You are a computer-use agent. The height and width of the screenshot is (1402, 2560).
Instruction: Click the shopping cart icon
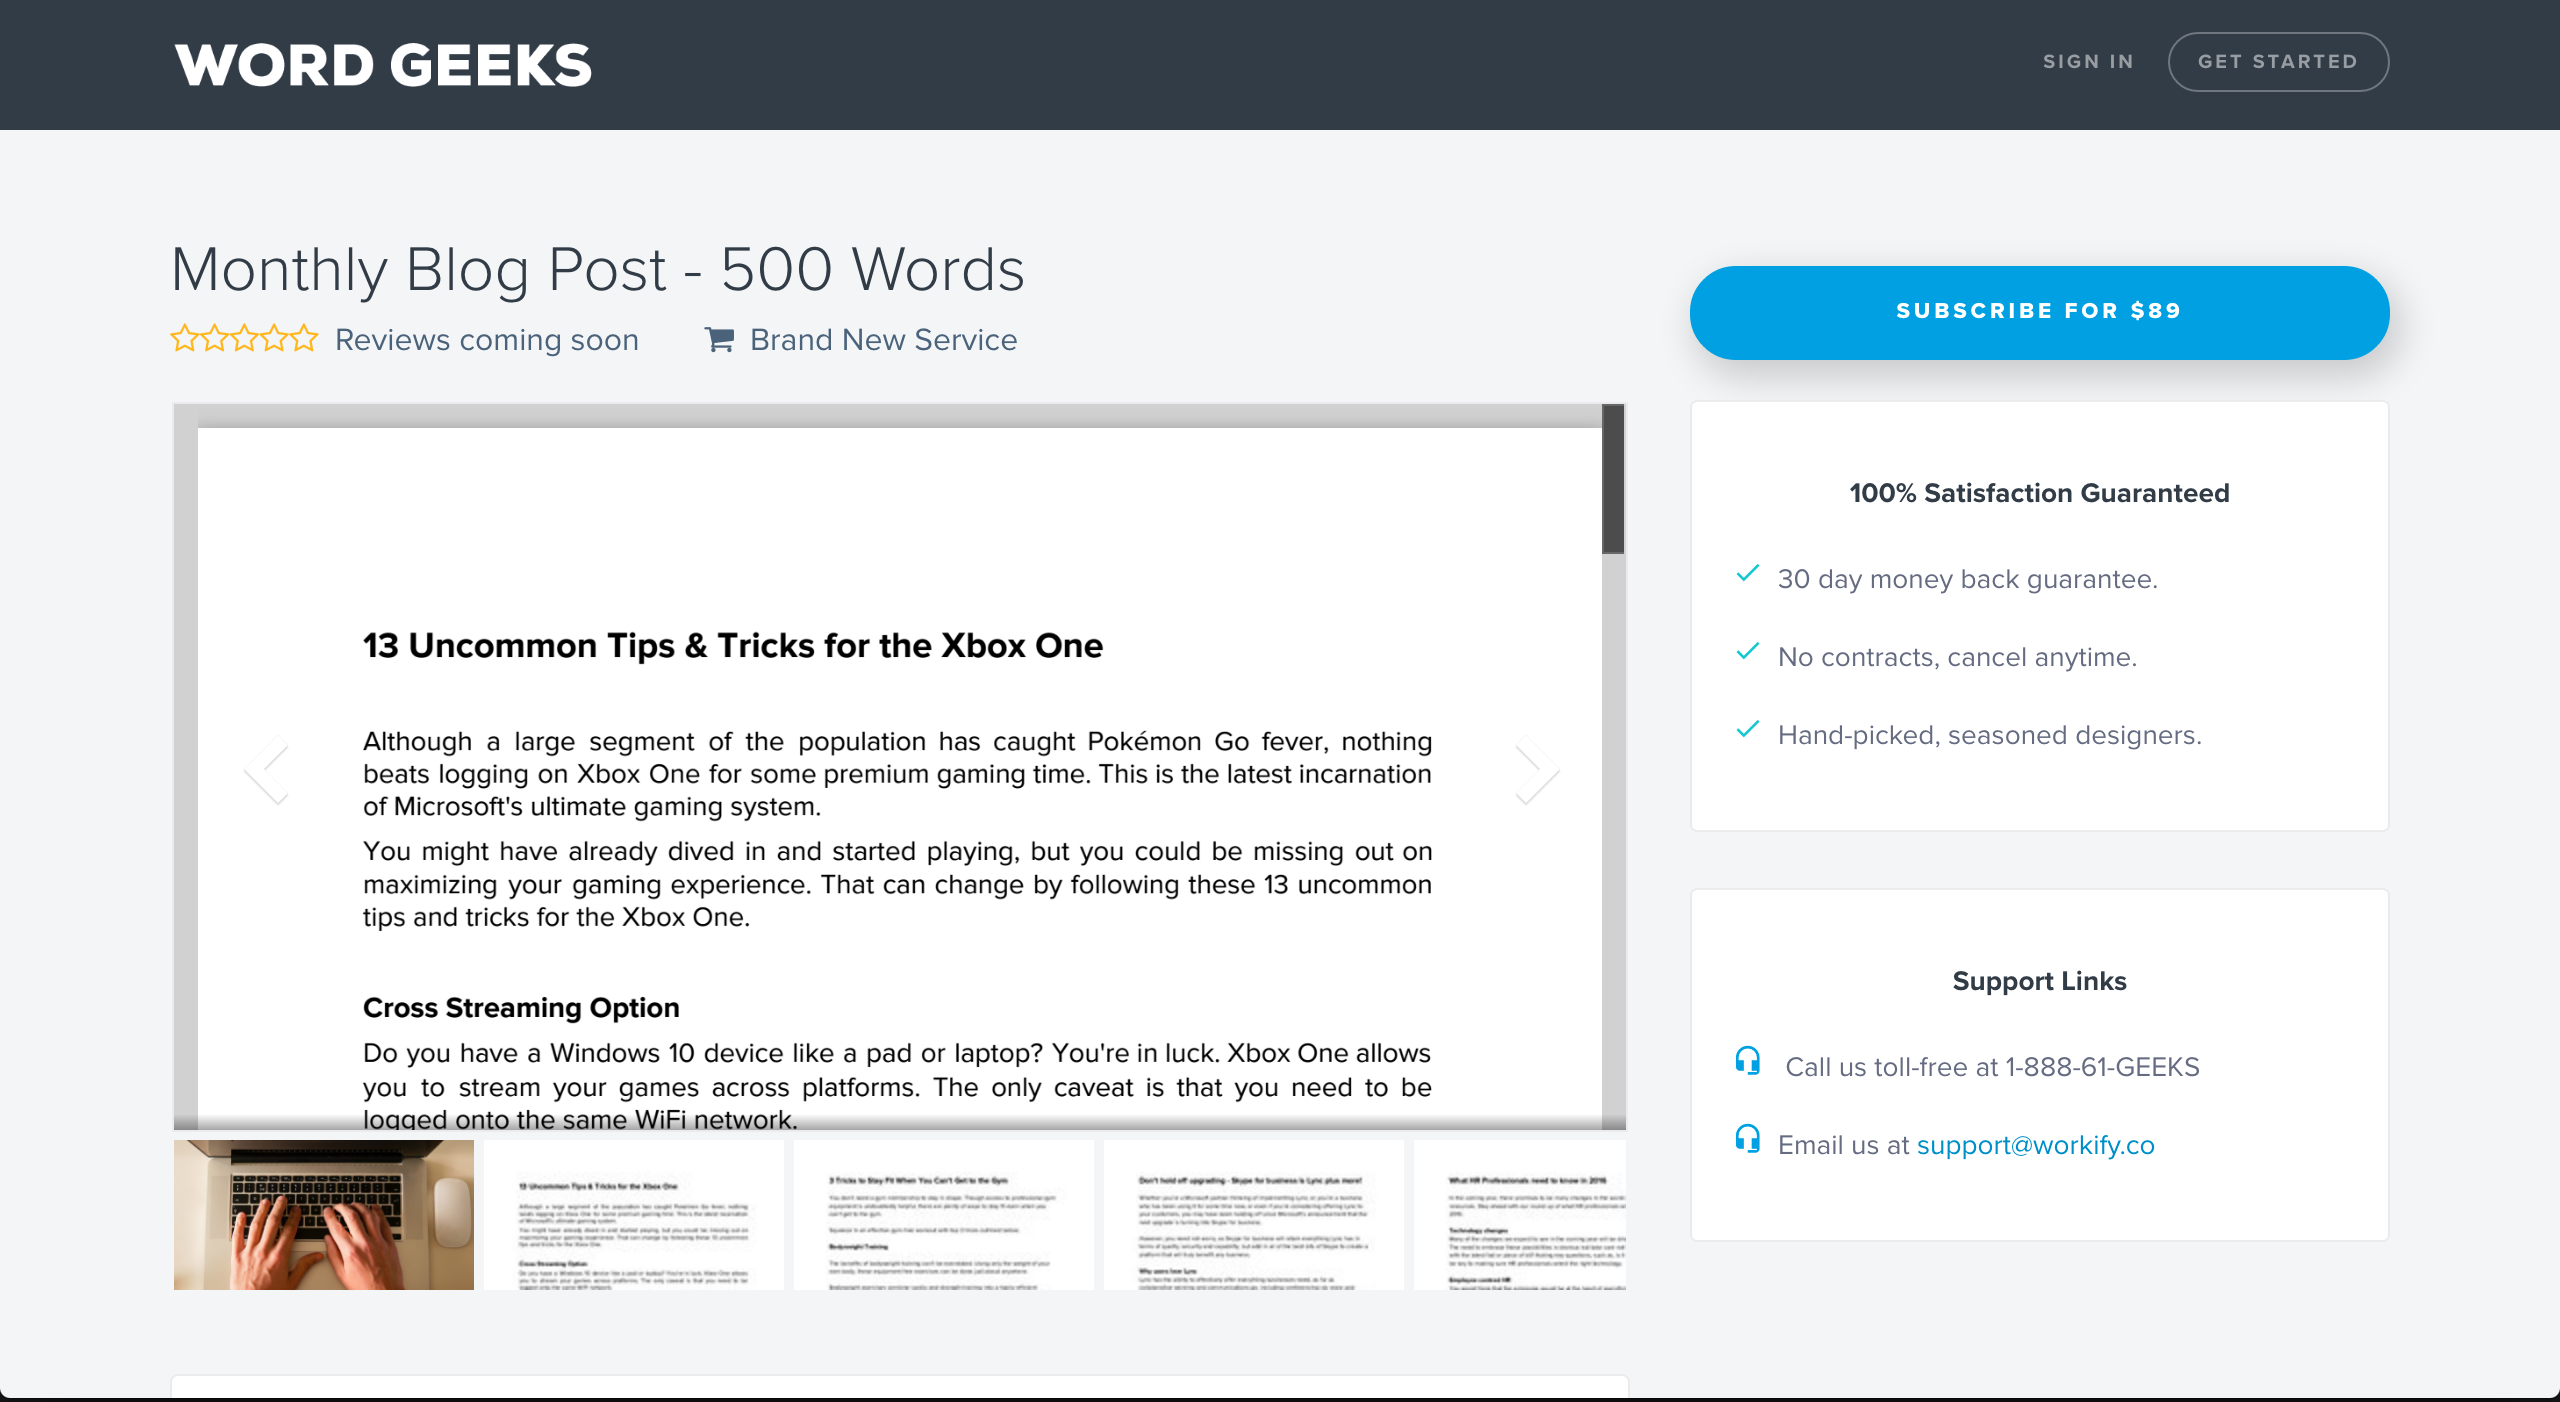719,340
